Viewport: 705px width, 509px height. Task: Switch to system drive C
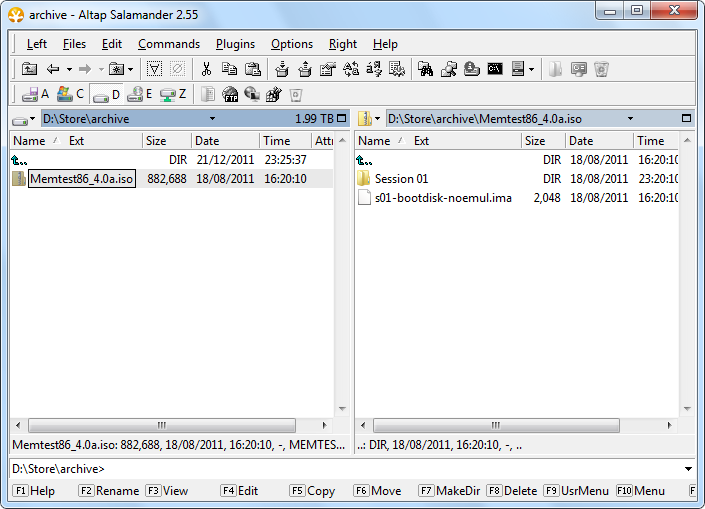tap(70, 94)
